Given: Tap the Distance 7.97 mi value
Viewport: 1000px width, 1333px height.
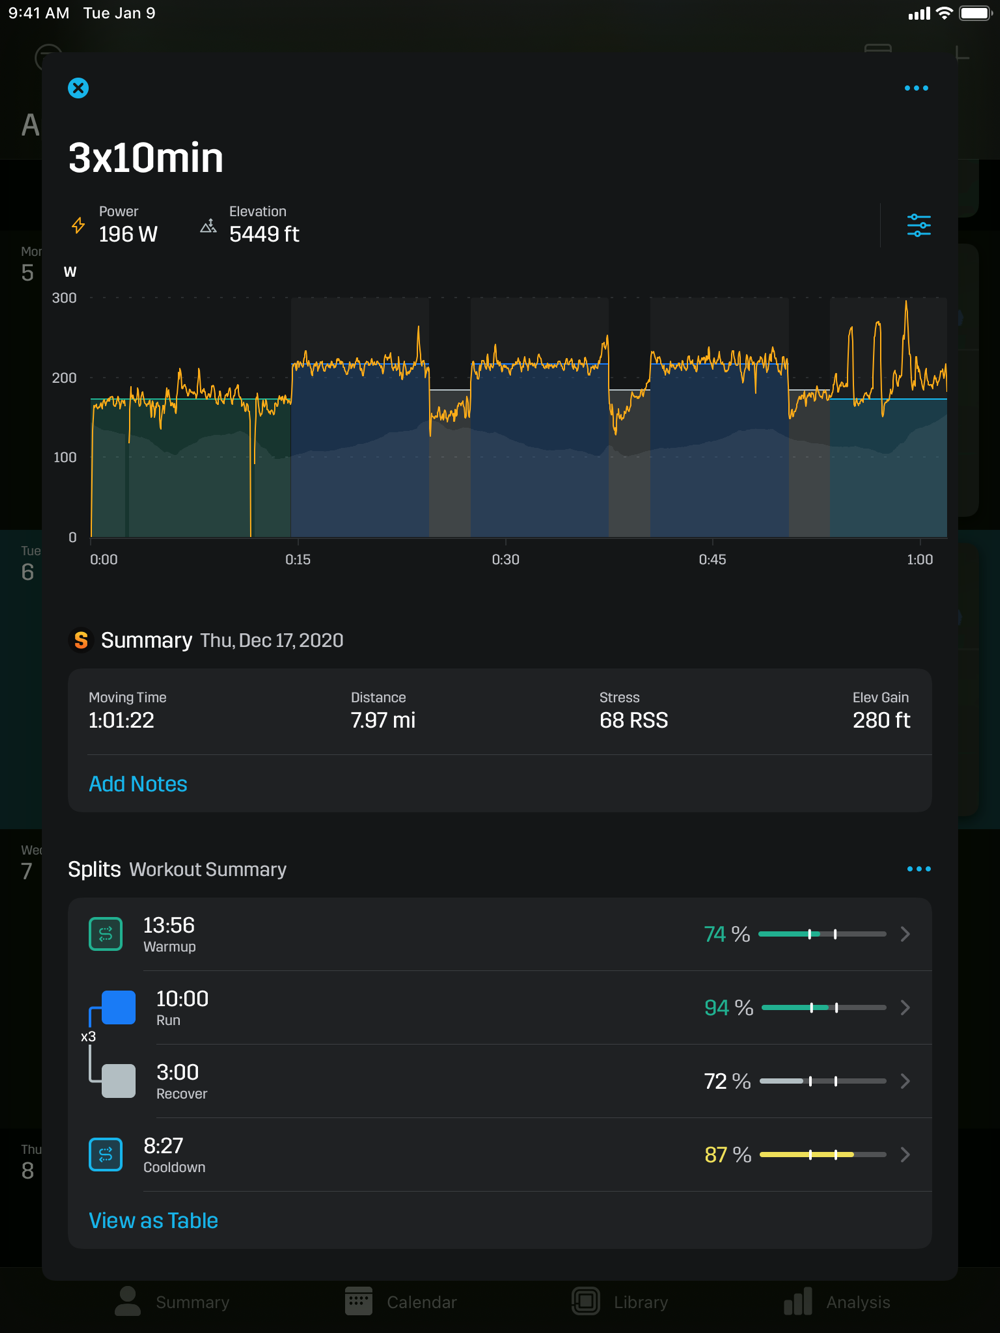Looking at the screenshot, I should click(x=383, y=720).
